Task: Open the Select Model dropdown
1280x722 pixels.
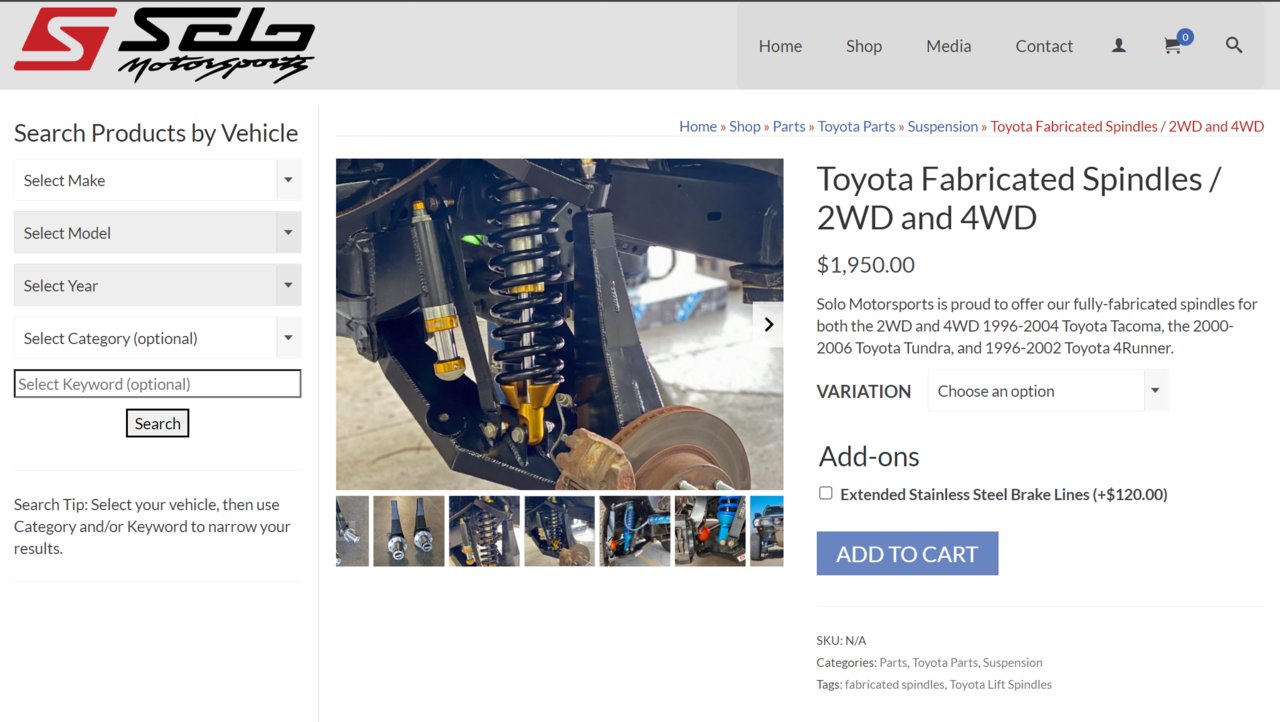Action: click(x=157, y=233)
